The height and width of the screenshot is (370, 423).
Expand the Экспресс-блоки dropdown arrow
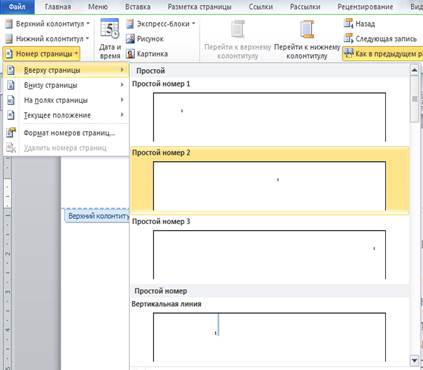coord(193,24)
